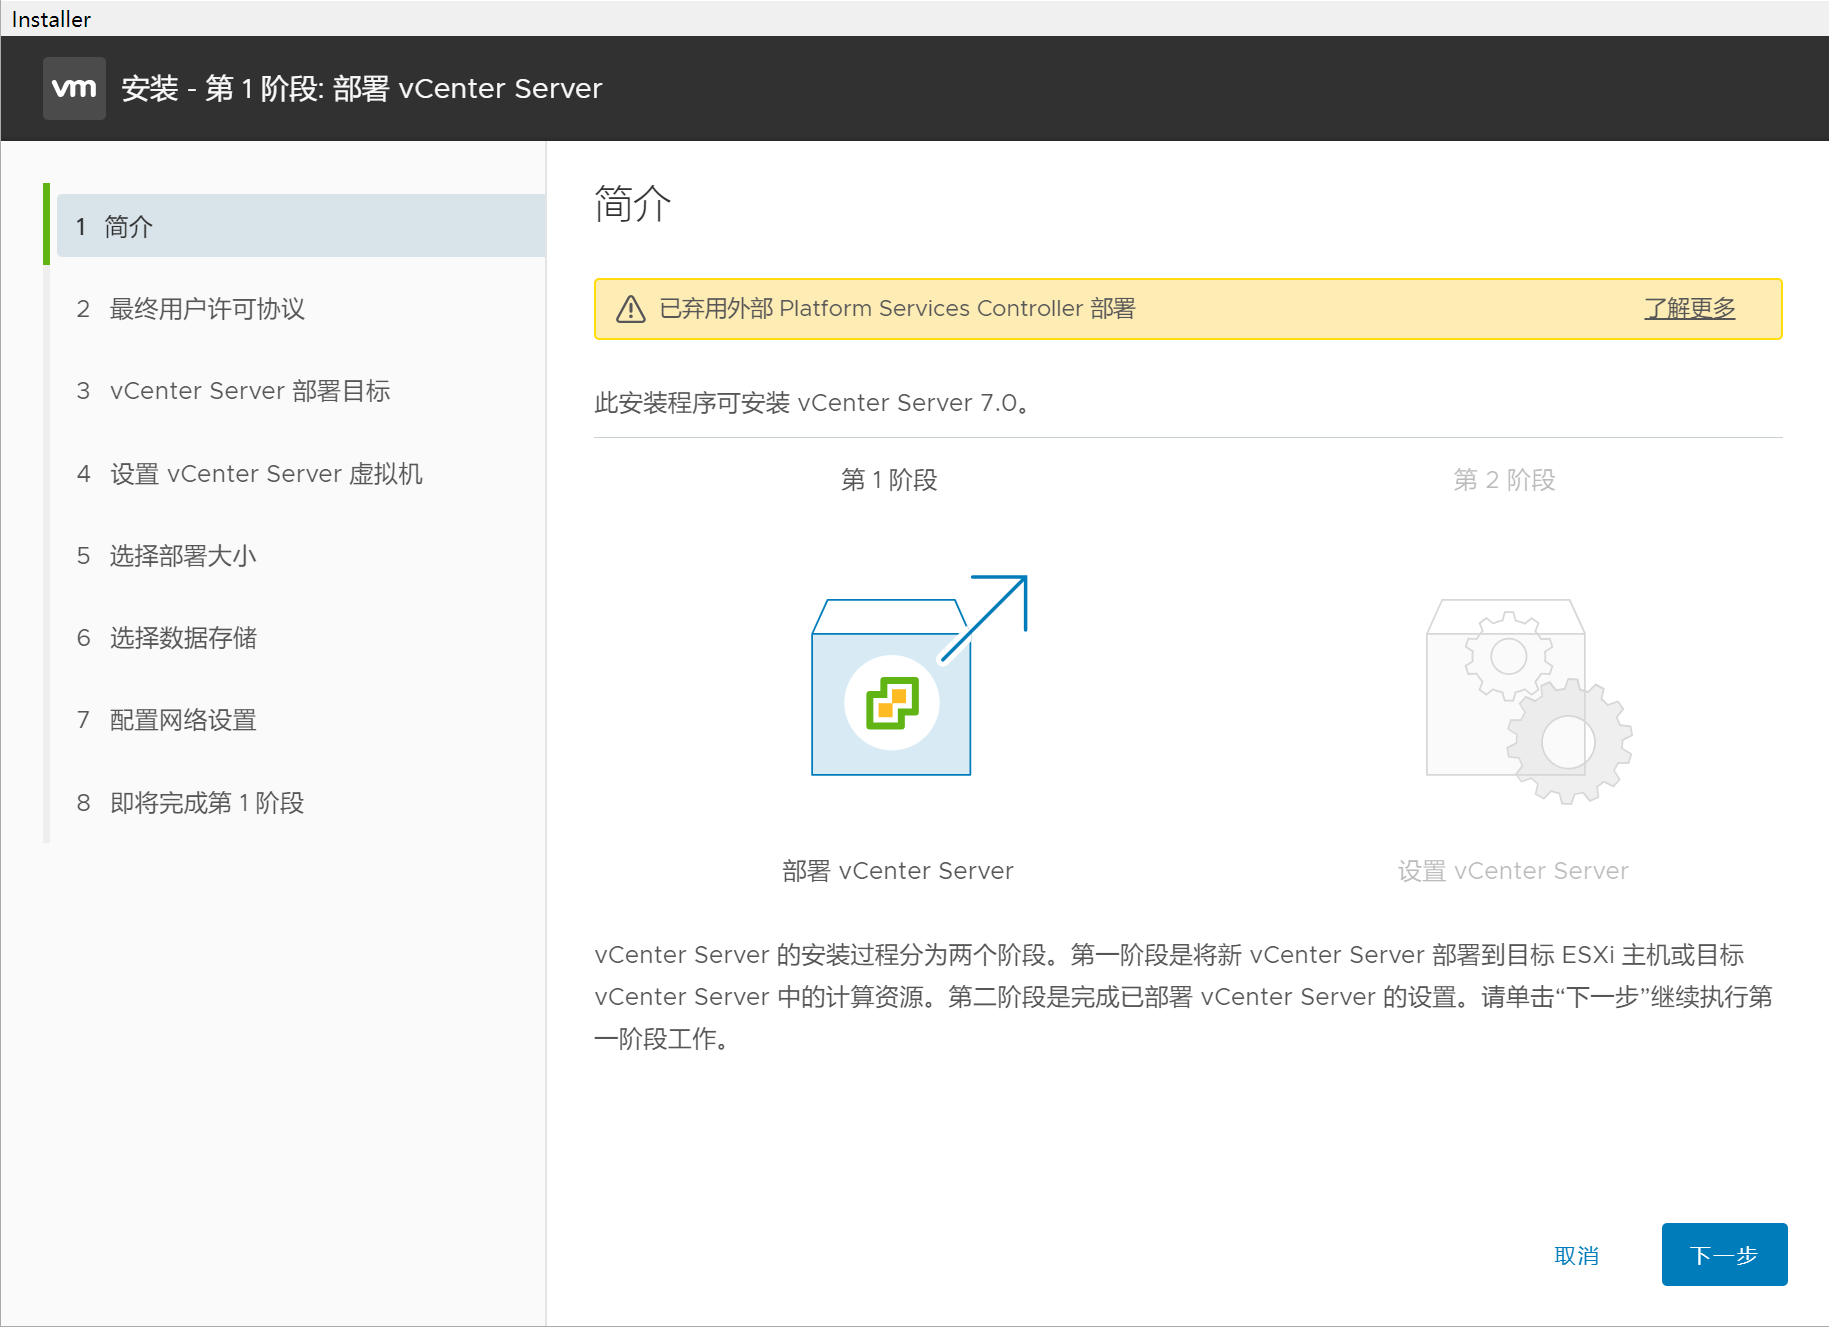Select step 8 即将完成第 1 阶段
This screenshot has height=1327, width=1829.
[x=206, y=802]
